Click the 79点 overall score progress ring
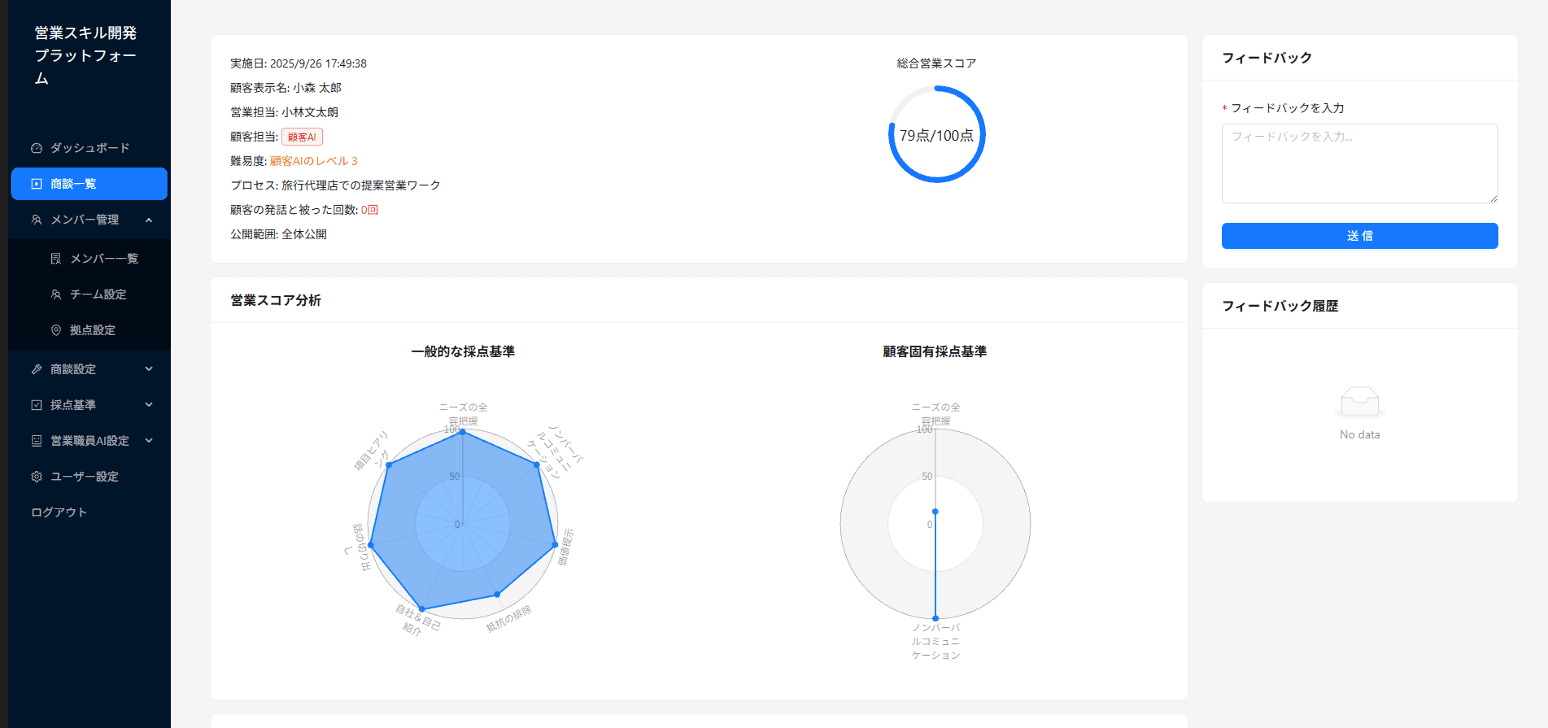The image size is (1548, 728). tap(937, 134)
